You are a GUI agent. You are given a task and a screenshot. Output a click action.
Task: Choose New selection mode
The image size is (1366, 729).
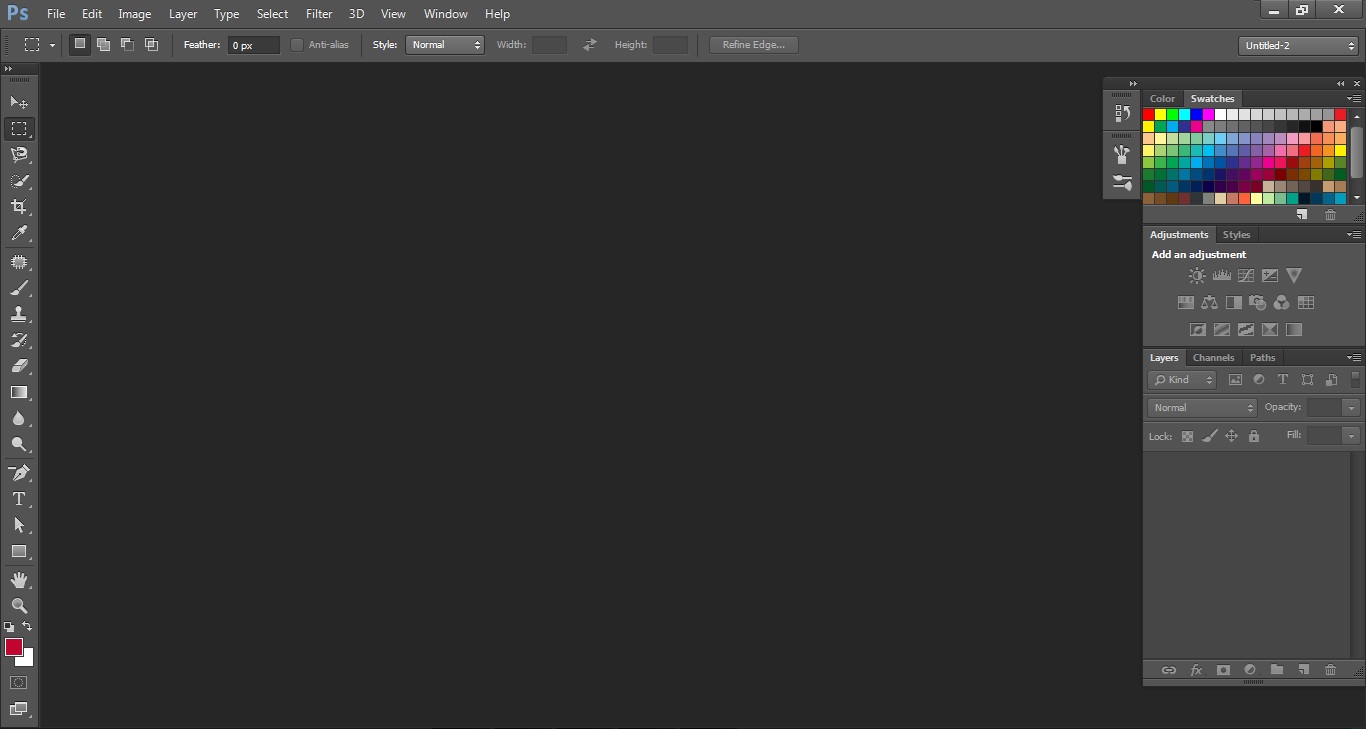pos(79,44)
